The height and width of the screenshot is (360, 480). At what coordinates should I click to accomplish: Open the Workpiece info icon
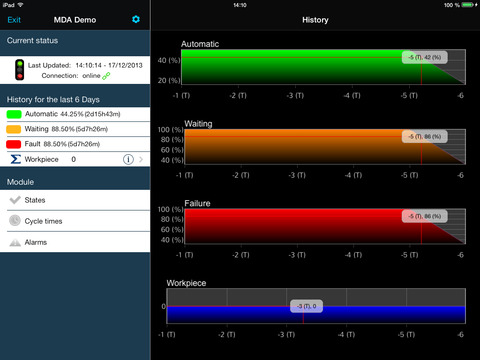tap(128, 159)
